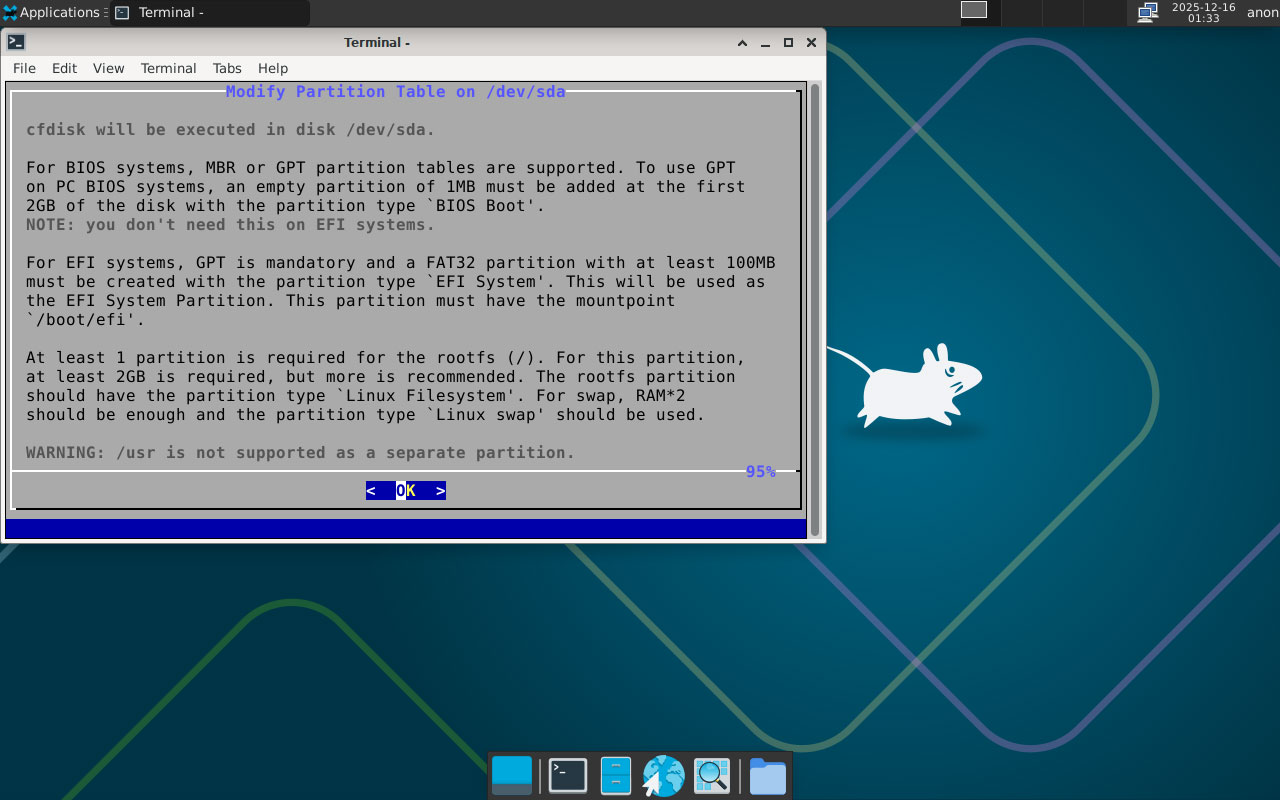Click the Show Desktop dock icon
Viewport: 1280px width, 800px height.
point(512,776)
